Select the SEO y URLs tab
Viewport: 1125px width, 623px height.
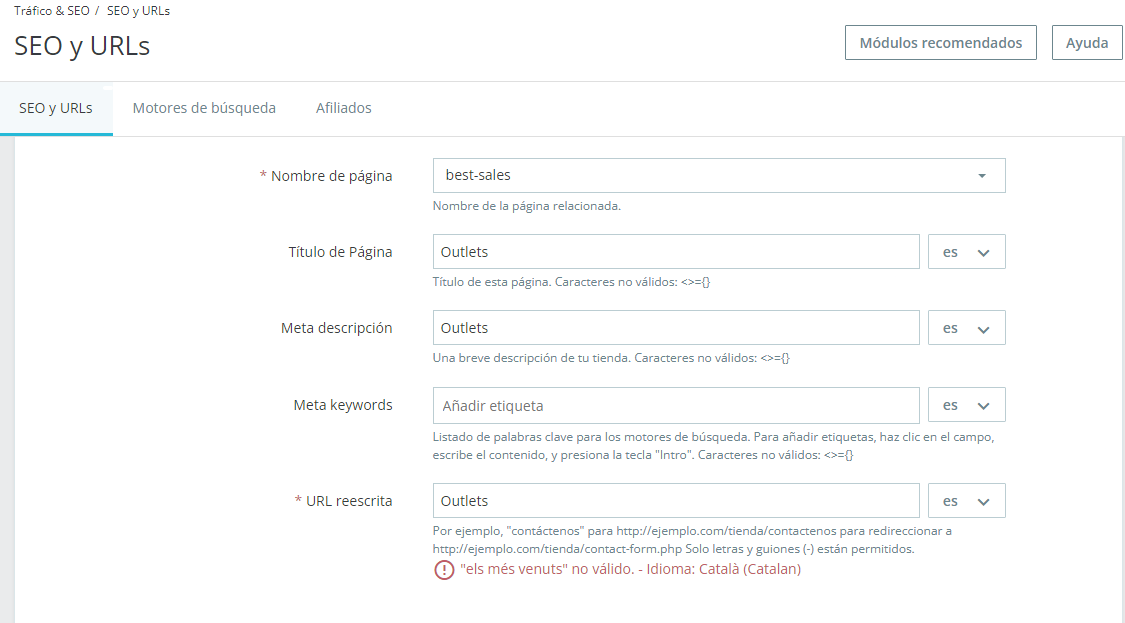pos(56,108)
